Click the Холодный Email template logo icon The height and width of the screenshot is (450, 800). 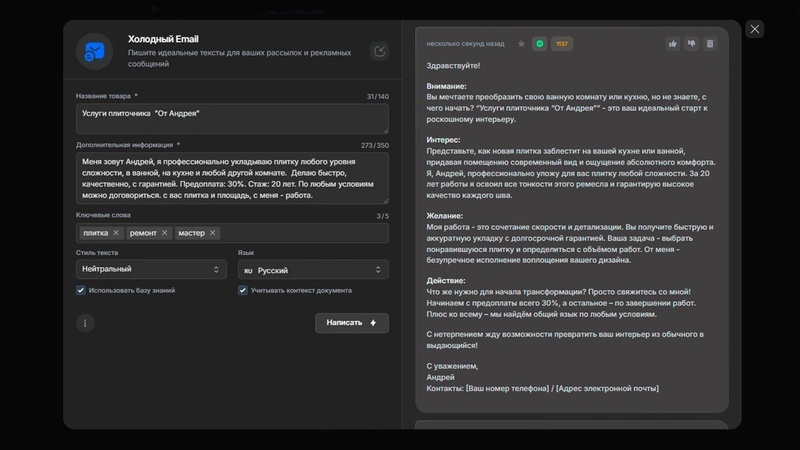pyautogui.click(x=94, y=51)
